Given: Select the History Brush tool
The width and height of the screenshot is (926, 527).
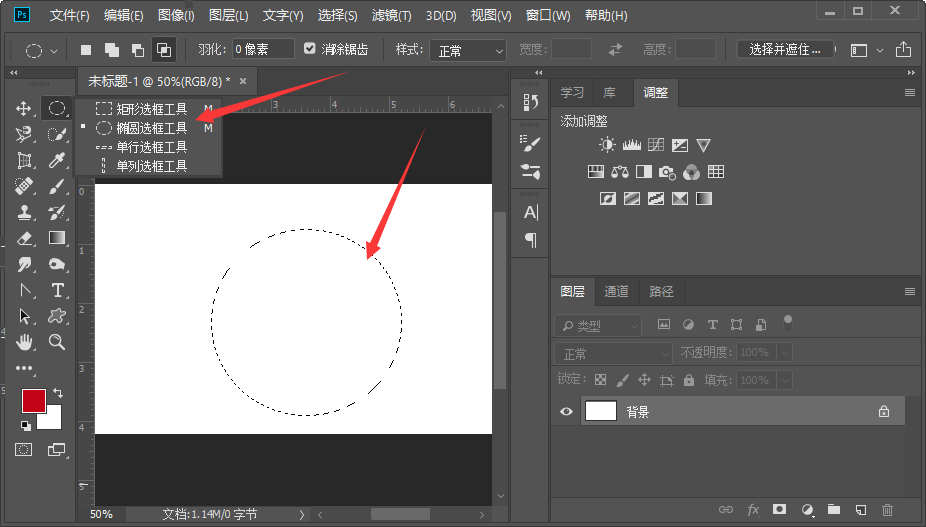Looking at the screenshot, I should click(x=57, y=212).
